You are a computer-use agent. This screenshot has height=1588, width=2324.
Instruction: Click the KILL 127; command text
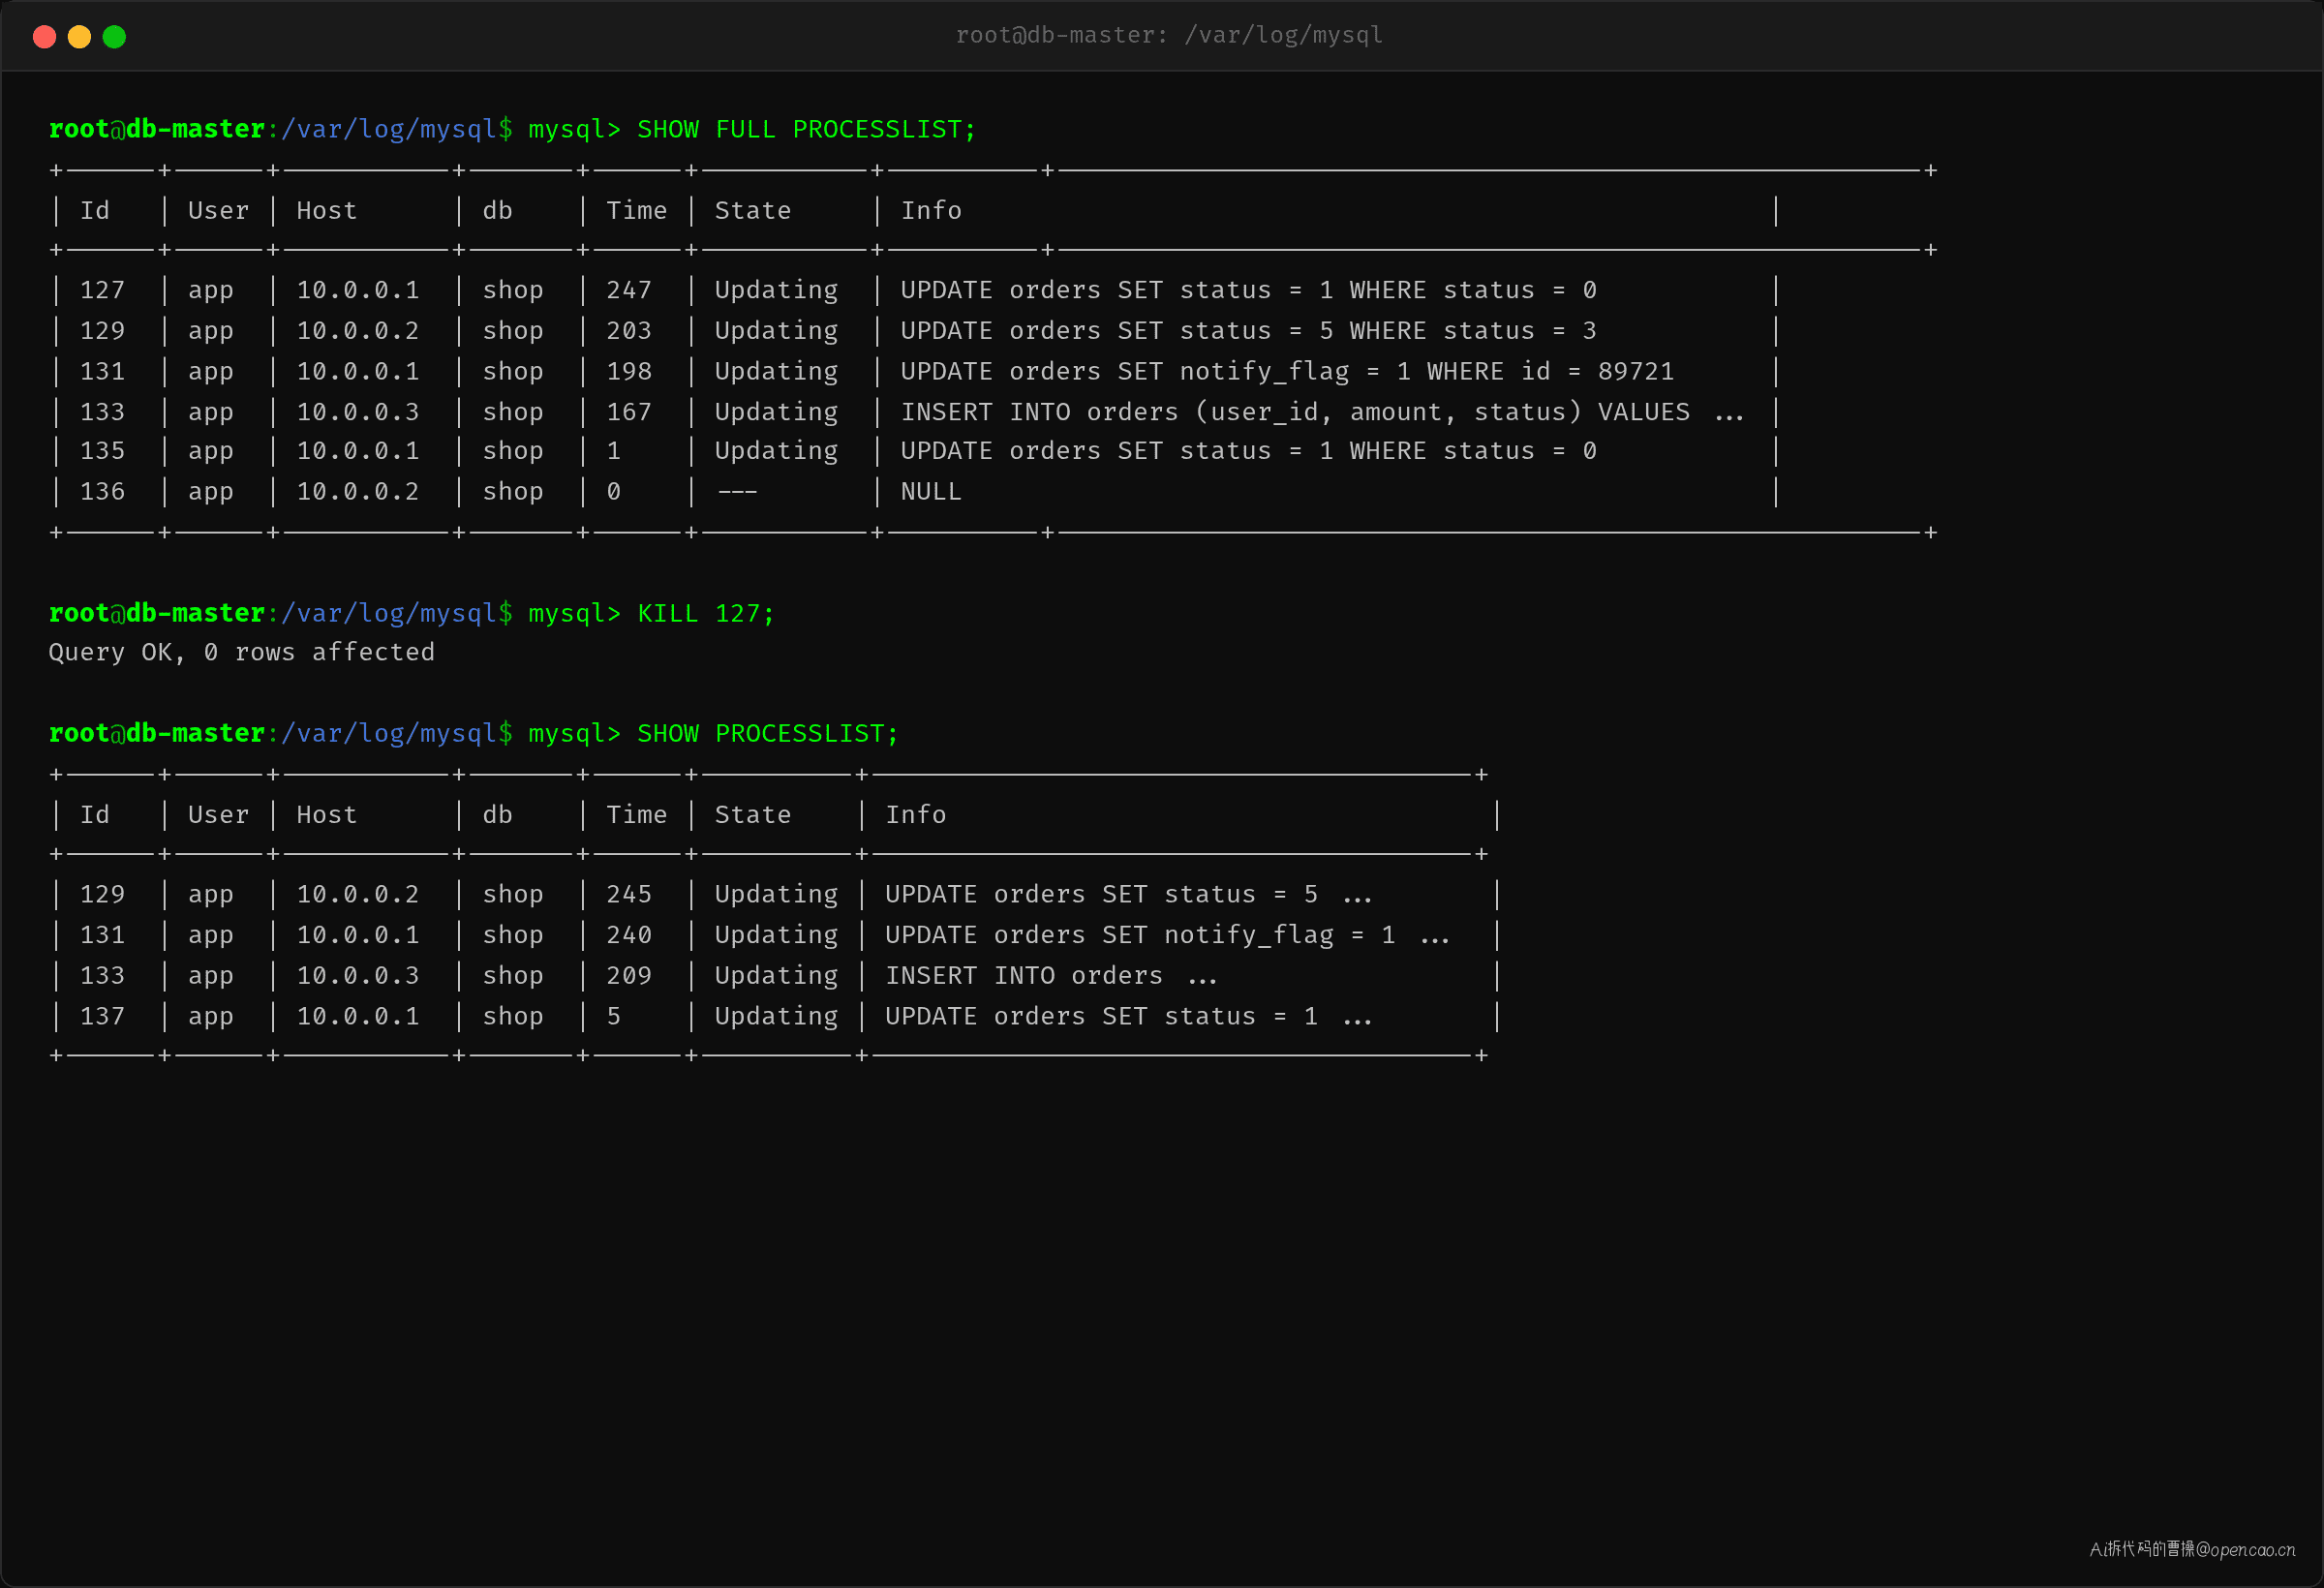[x=706, y=613]
